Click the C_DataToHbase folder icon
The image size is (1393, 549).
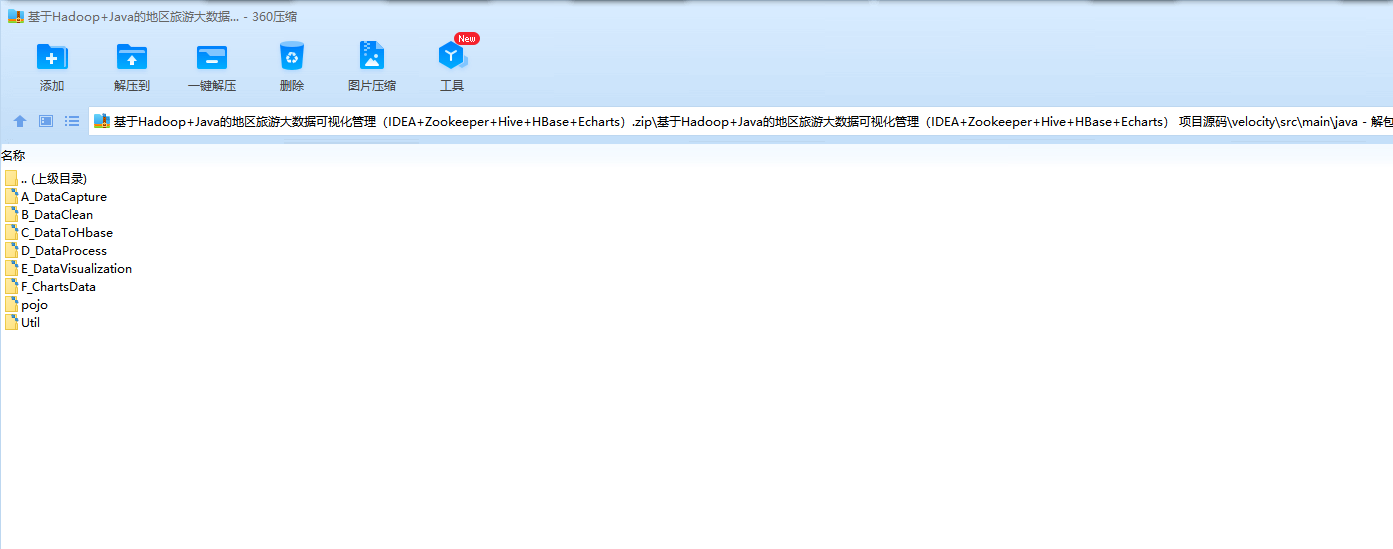click(11, 233)
